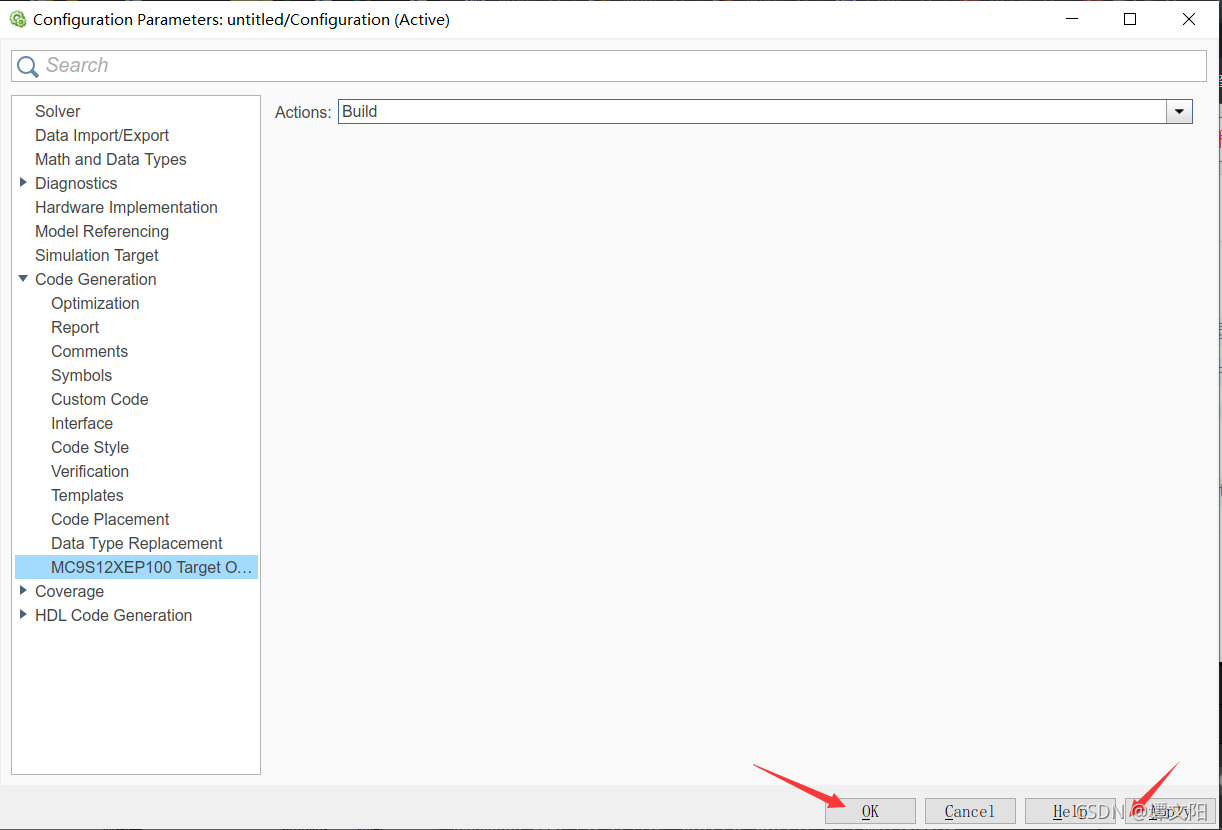Open the Code Style pane
The height and width of the screenshot is (830, 1222).
[90, 447]
